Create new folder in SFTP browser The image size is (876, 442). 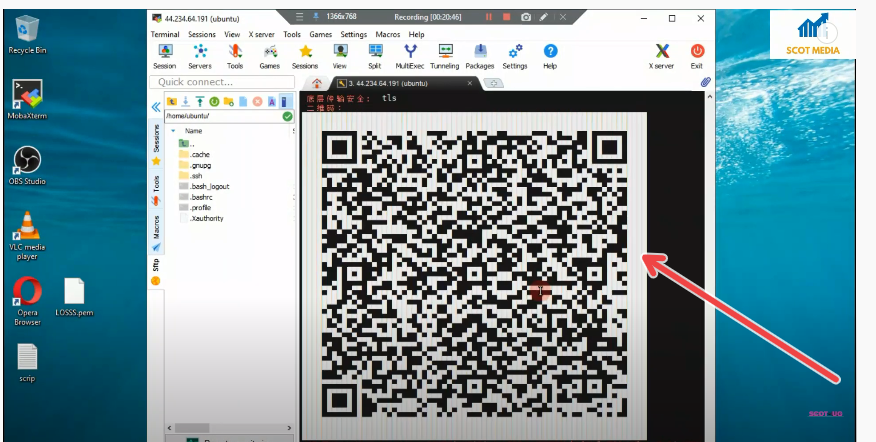point(228,101)
